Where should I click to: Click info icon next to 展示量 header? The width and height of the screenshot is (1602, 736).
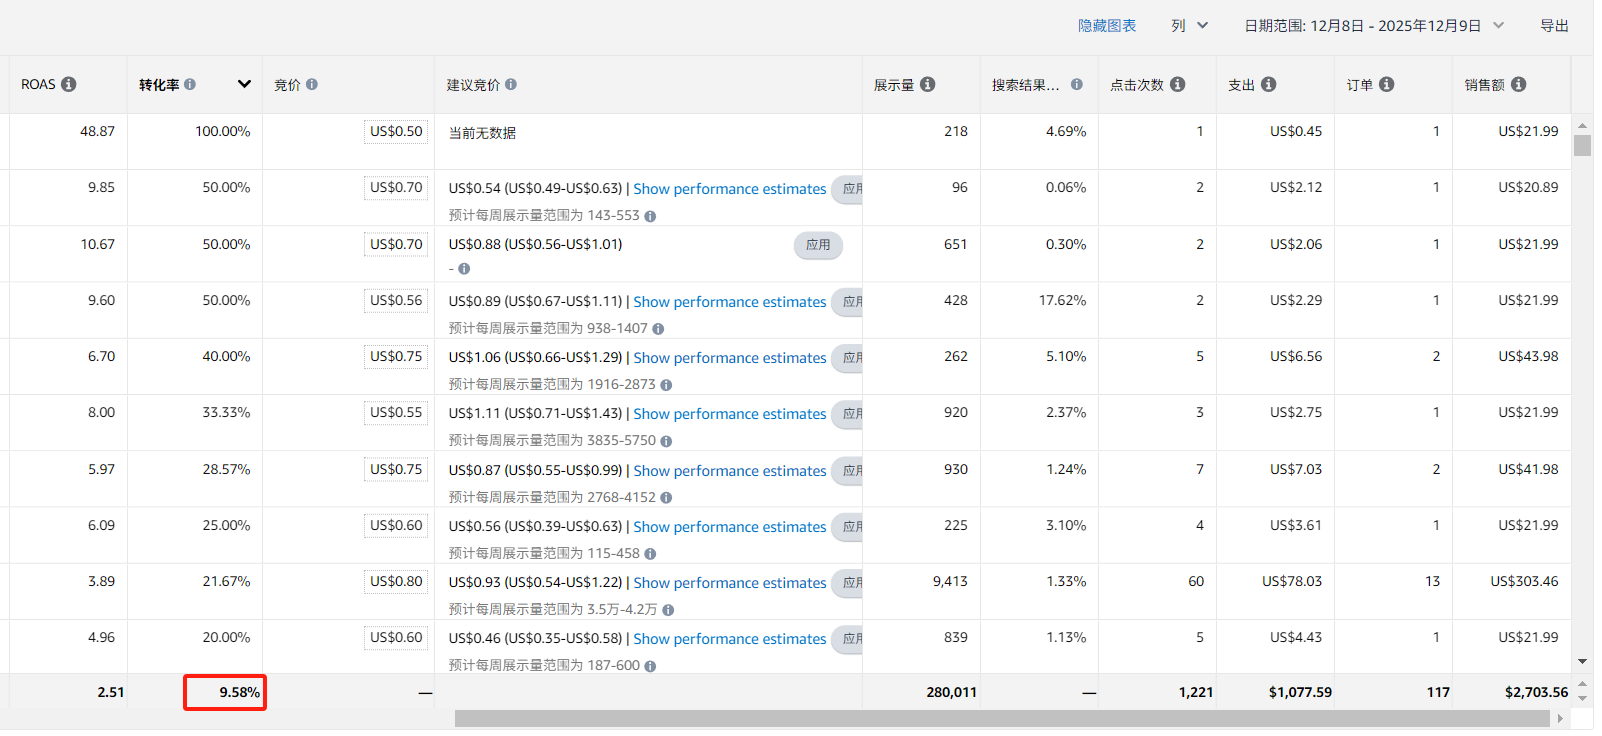(x=928, y=85)
